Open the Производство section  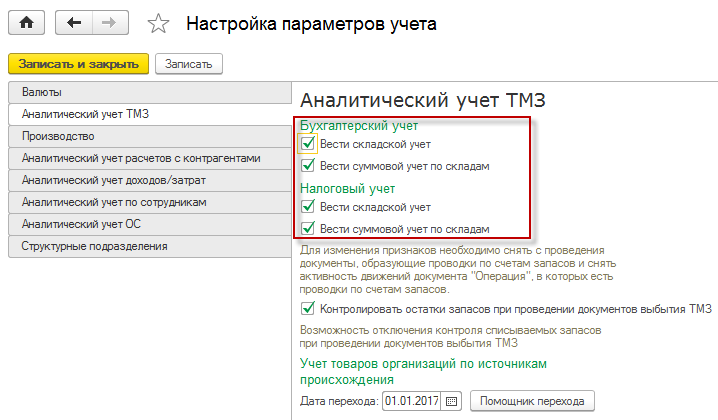coord(148,136)
